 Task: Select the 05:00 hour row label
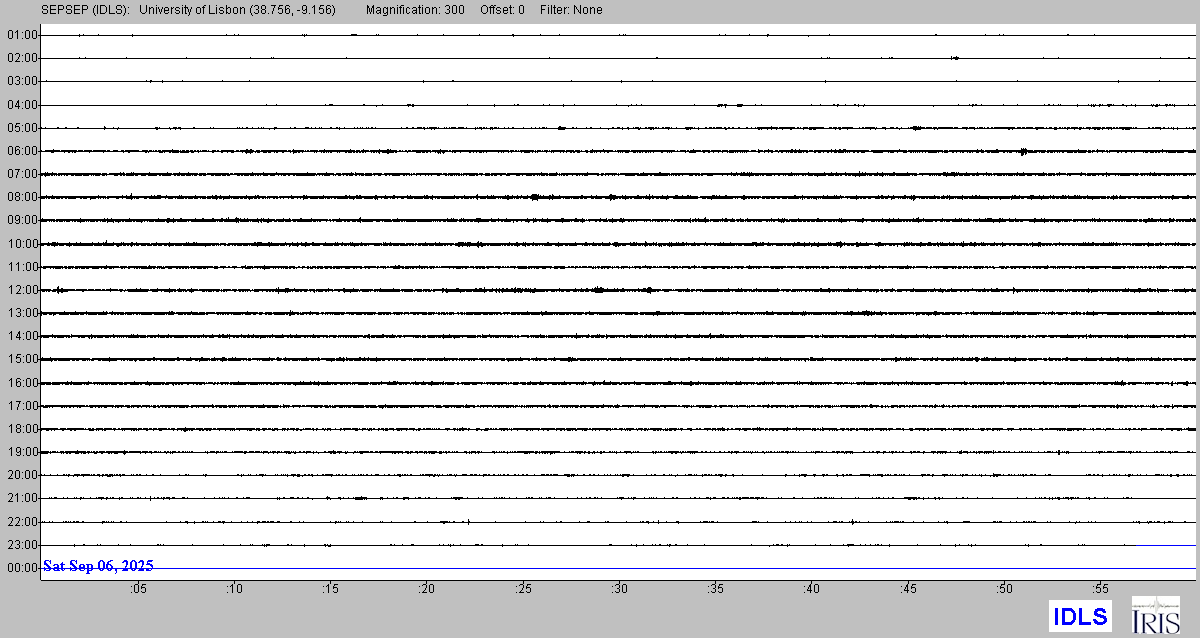tap(21, 128)
